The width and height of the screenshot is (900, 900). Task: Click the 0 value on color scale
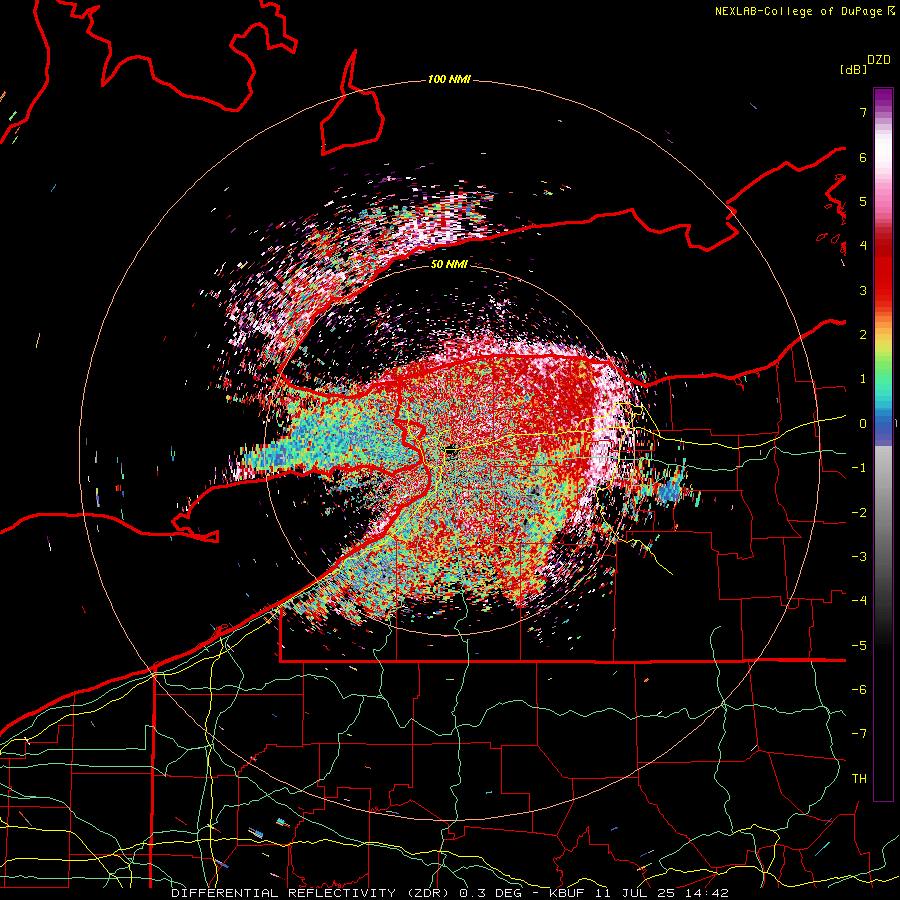tap(863, 424)
